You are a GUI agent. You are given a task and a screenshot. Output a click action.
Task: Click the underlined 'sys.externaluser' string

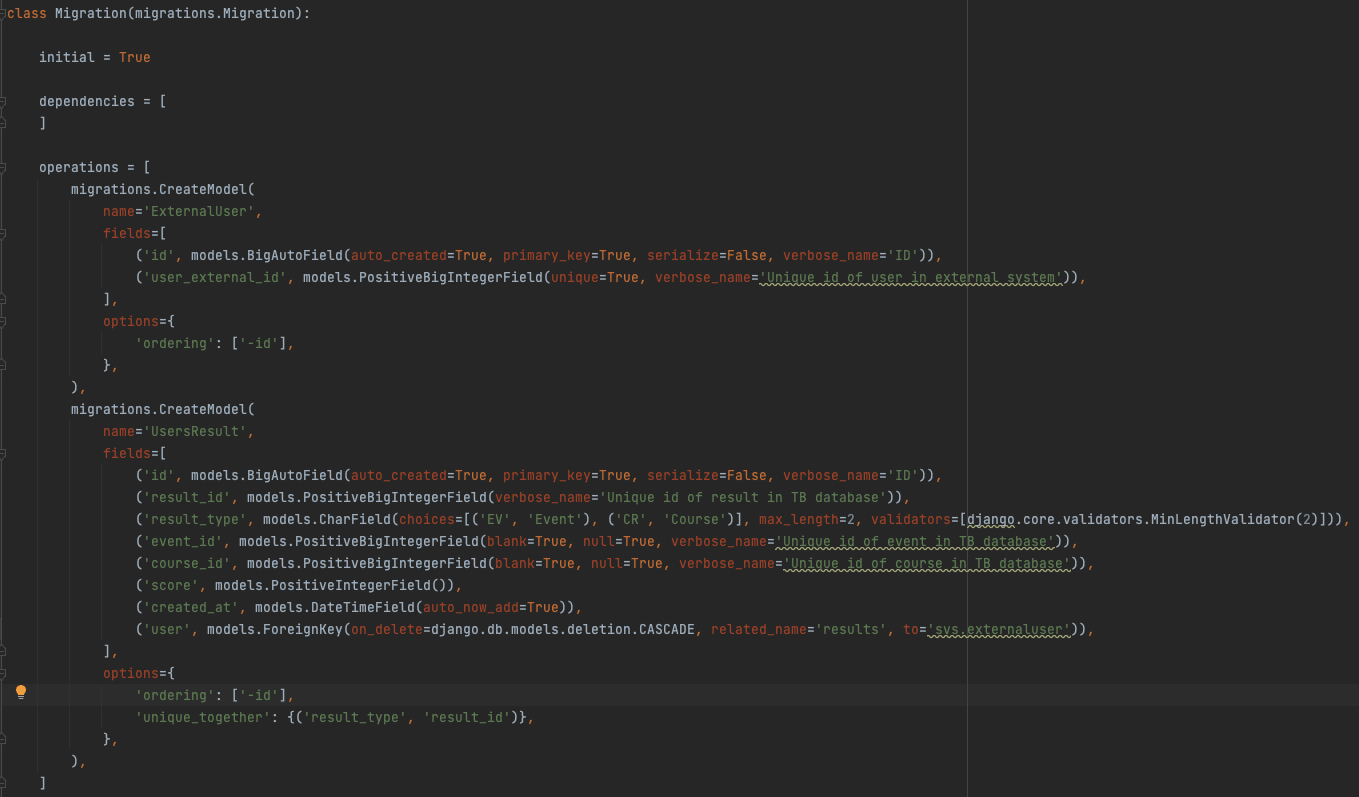coord(999,629)
